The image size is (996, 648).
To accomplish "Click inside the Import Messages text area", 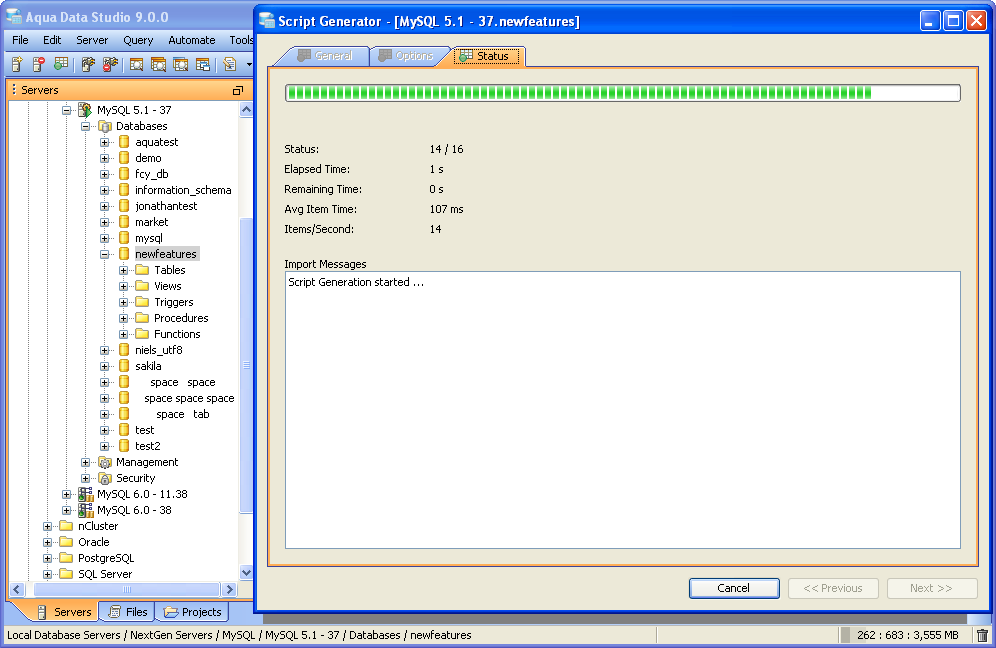I will (x=622, y=410).
